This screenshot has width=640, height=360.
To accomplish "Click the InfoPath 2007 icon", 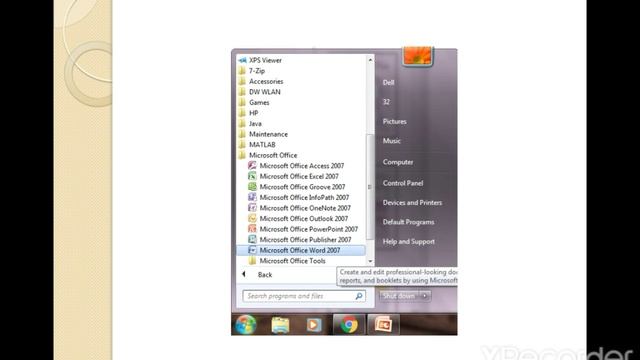I will [252, 198].
